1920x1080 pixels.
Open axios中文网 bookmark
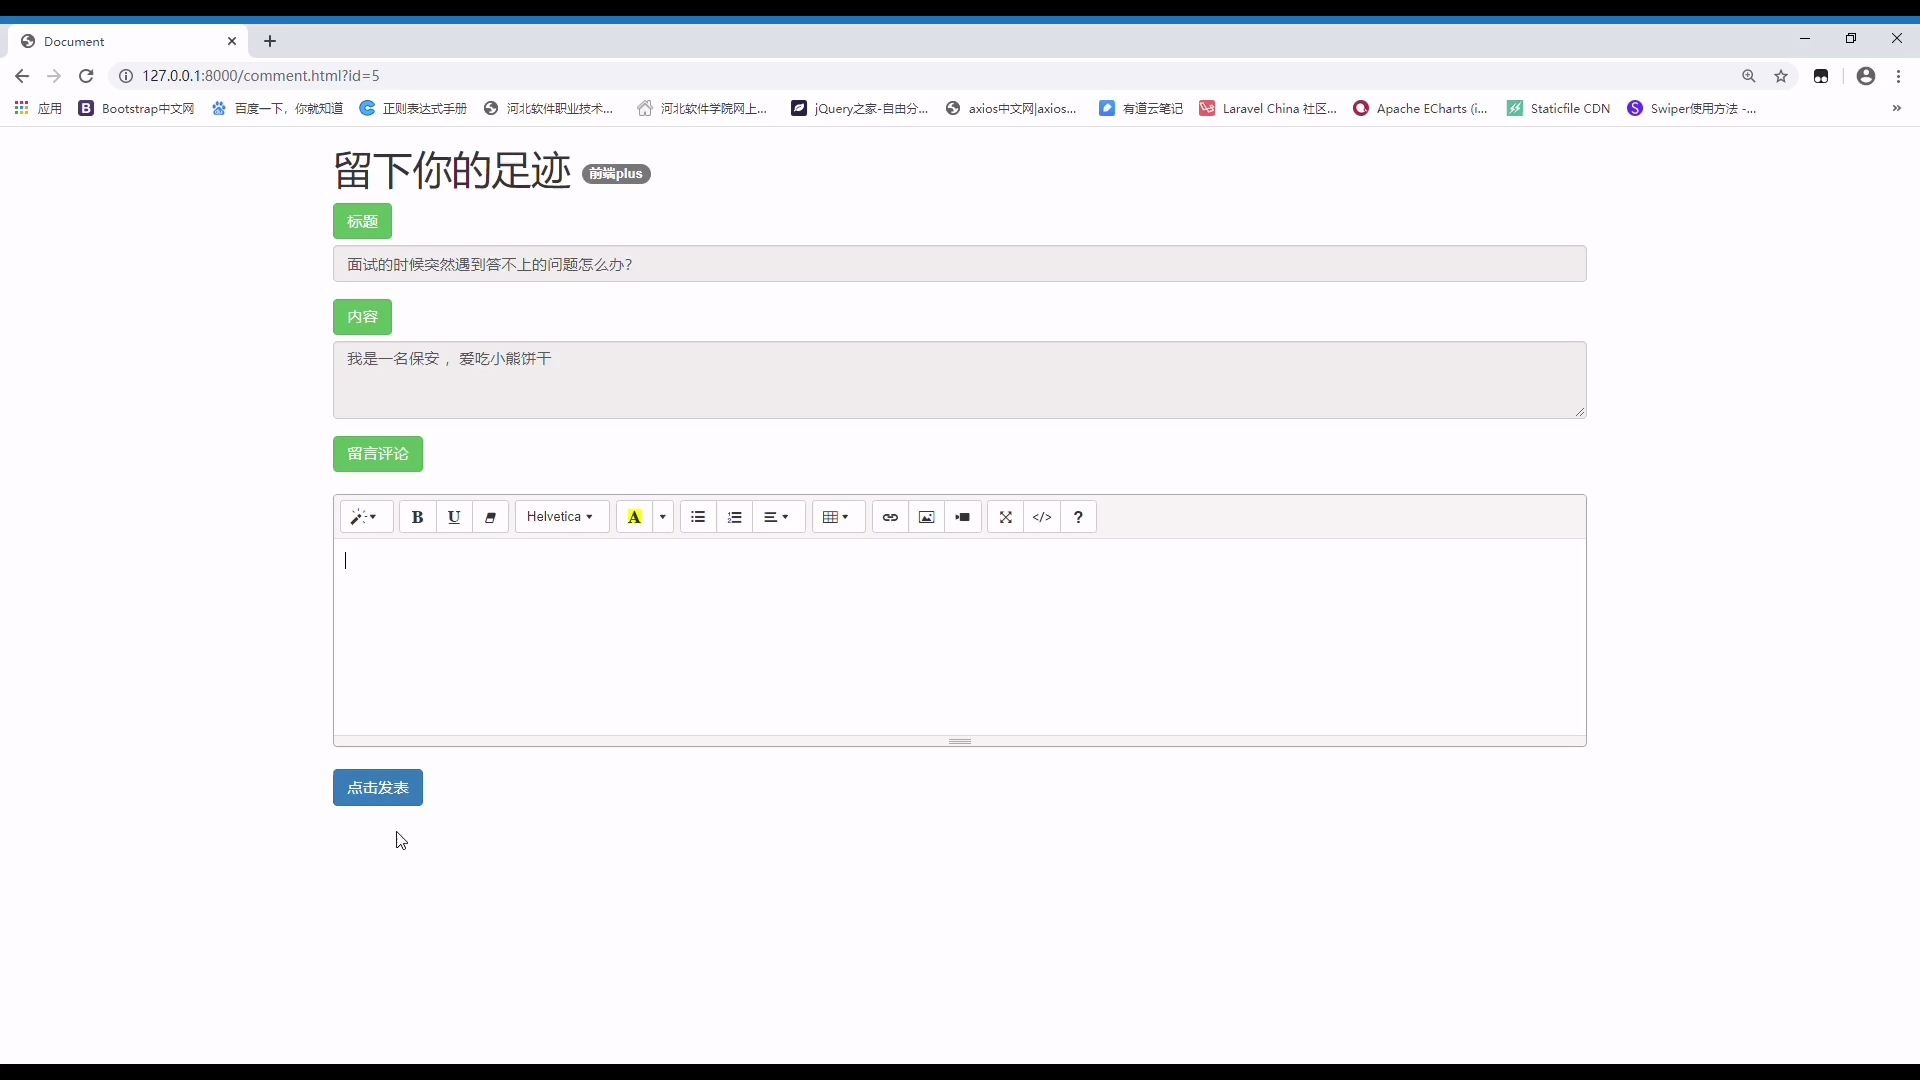1012,108
